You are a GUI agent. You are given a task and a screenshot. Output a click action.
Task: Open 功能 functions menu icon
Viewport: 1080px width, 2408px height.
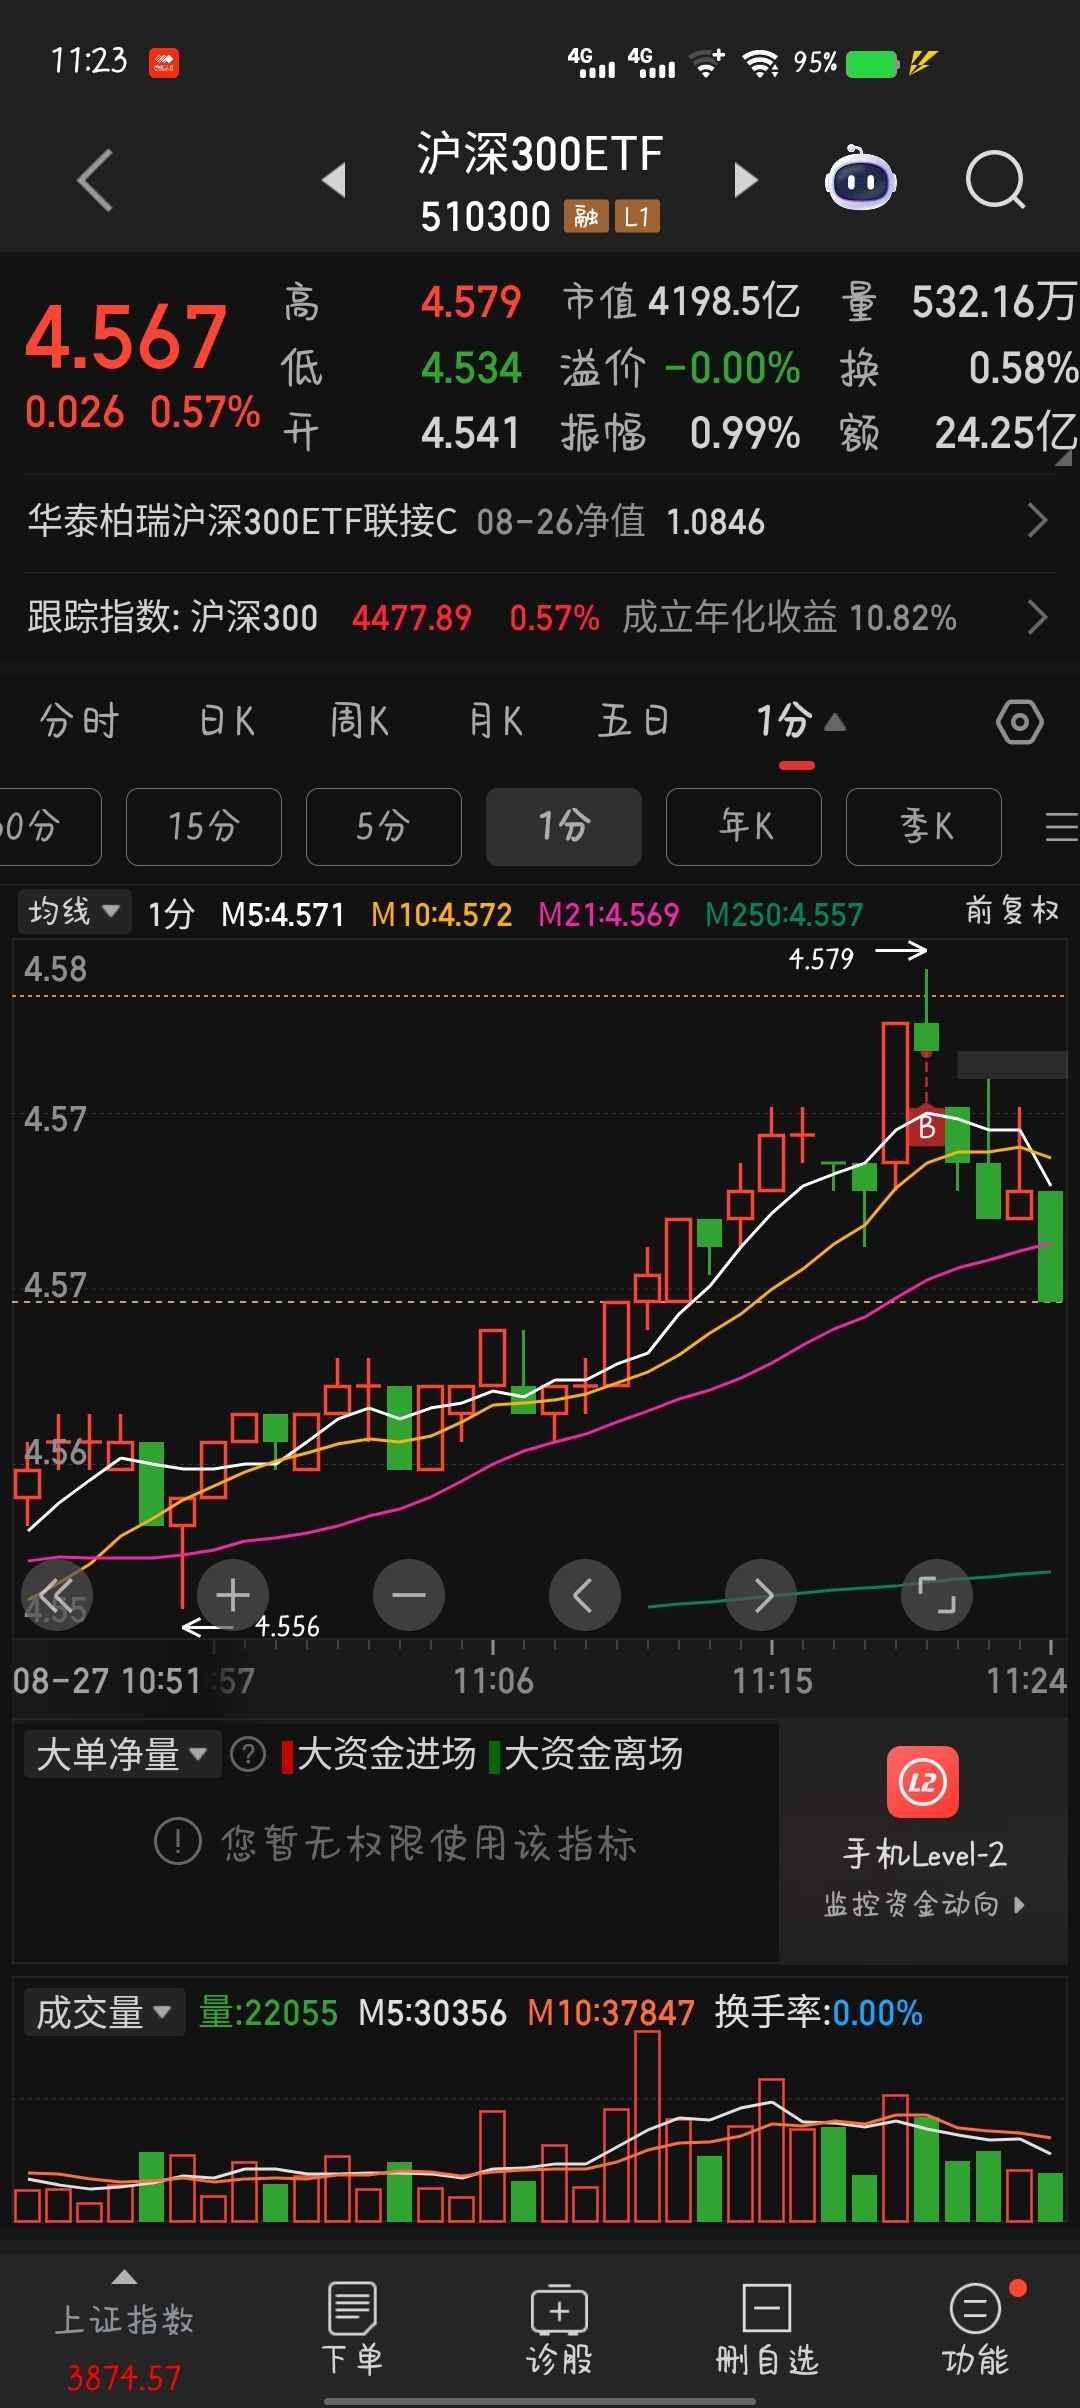[x=975, y=2328]
